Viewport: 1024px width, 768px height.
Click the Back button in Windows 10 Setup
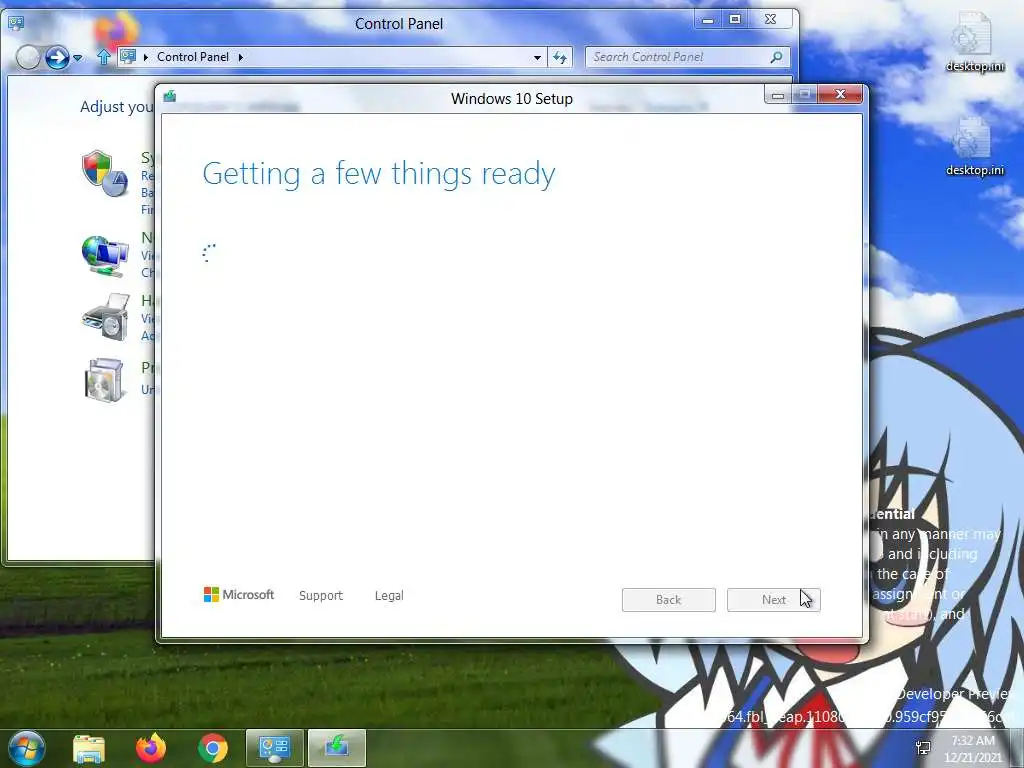point(668,600)
